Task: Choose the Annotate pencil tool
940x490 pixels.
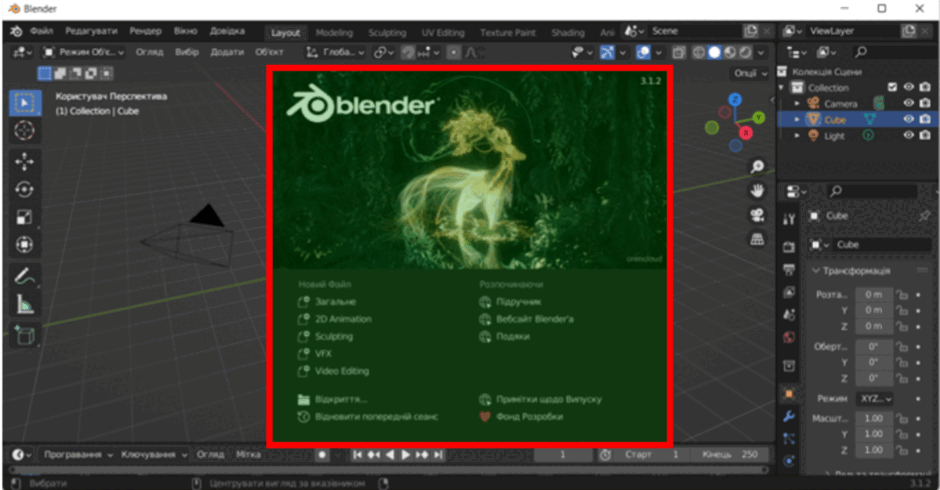Action: [25, 276]
